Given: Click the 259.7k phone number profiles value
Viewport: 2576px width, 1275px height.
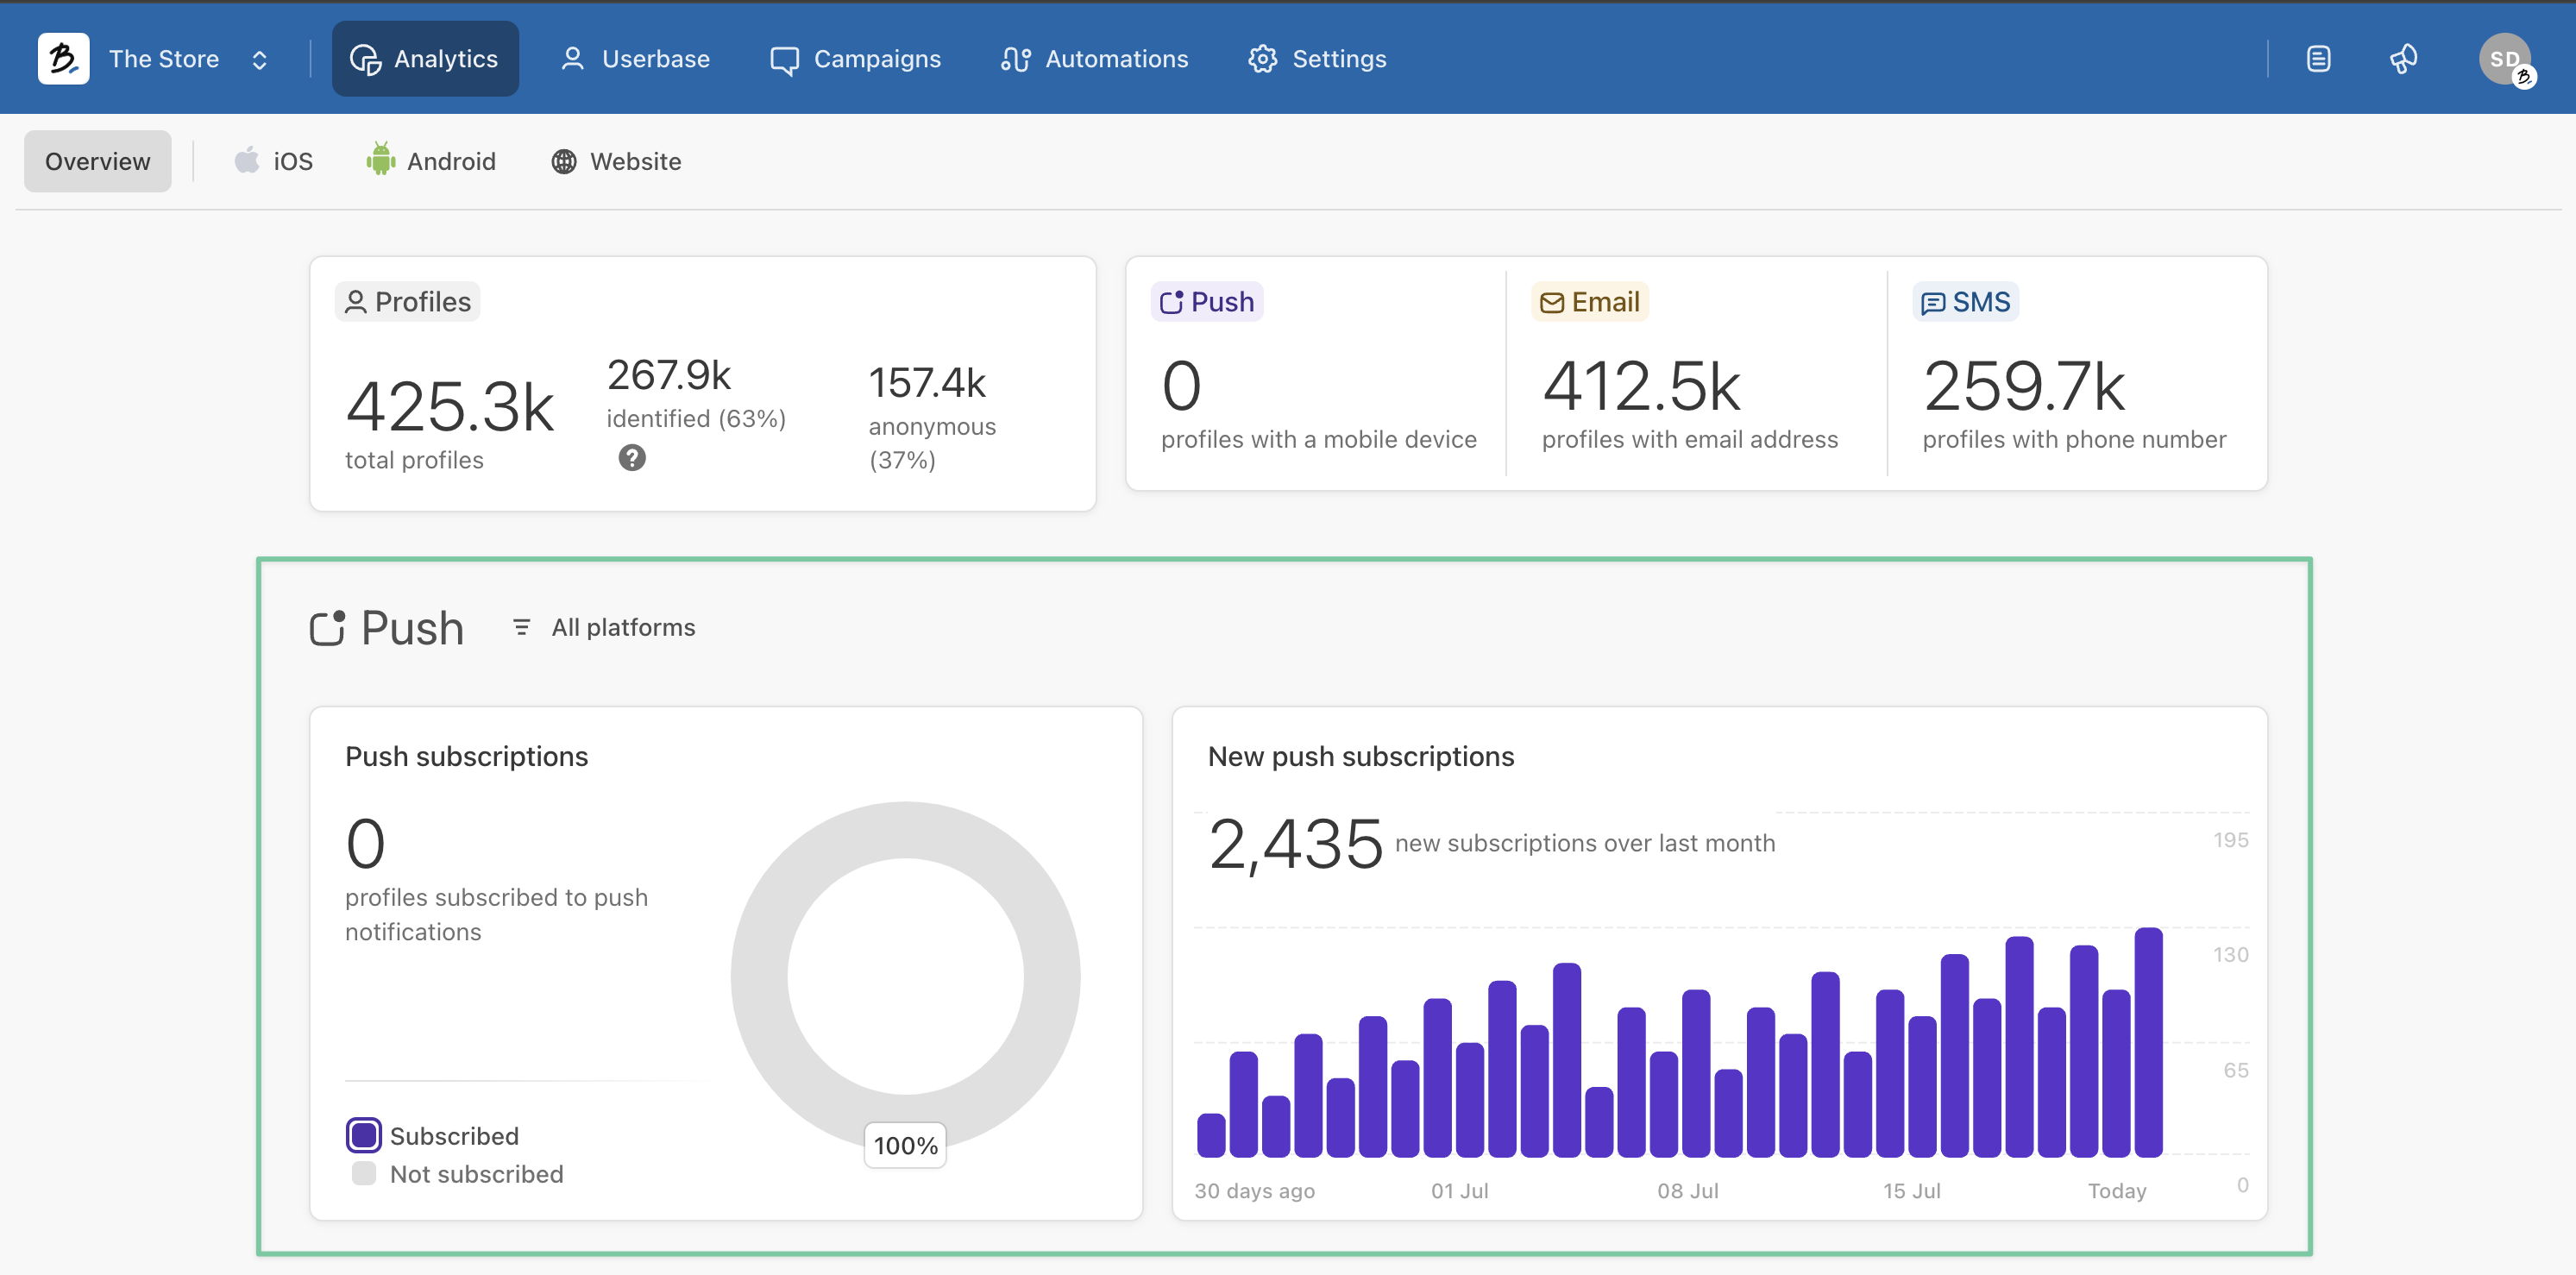Looking at the screenshot, I should click(x=2024, y=386).
